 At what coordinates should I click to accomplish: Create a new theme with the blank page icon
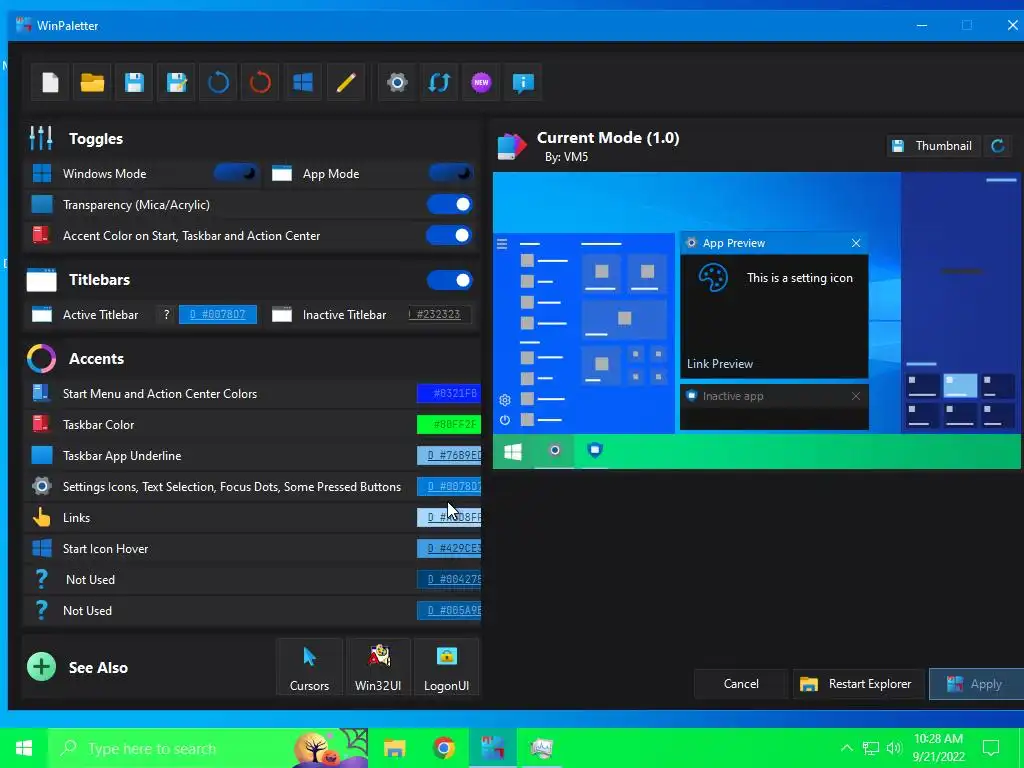tap(50, 82)
